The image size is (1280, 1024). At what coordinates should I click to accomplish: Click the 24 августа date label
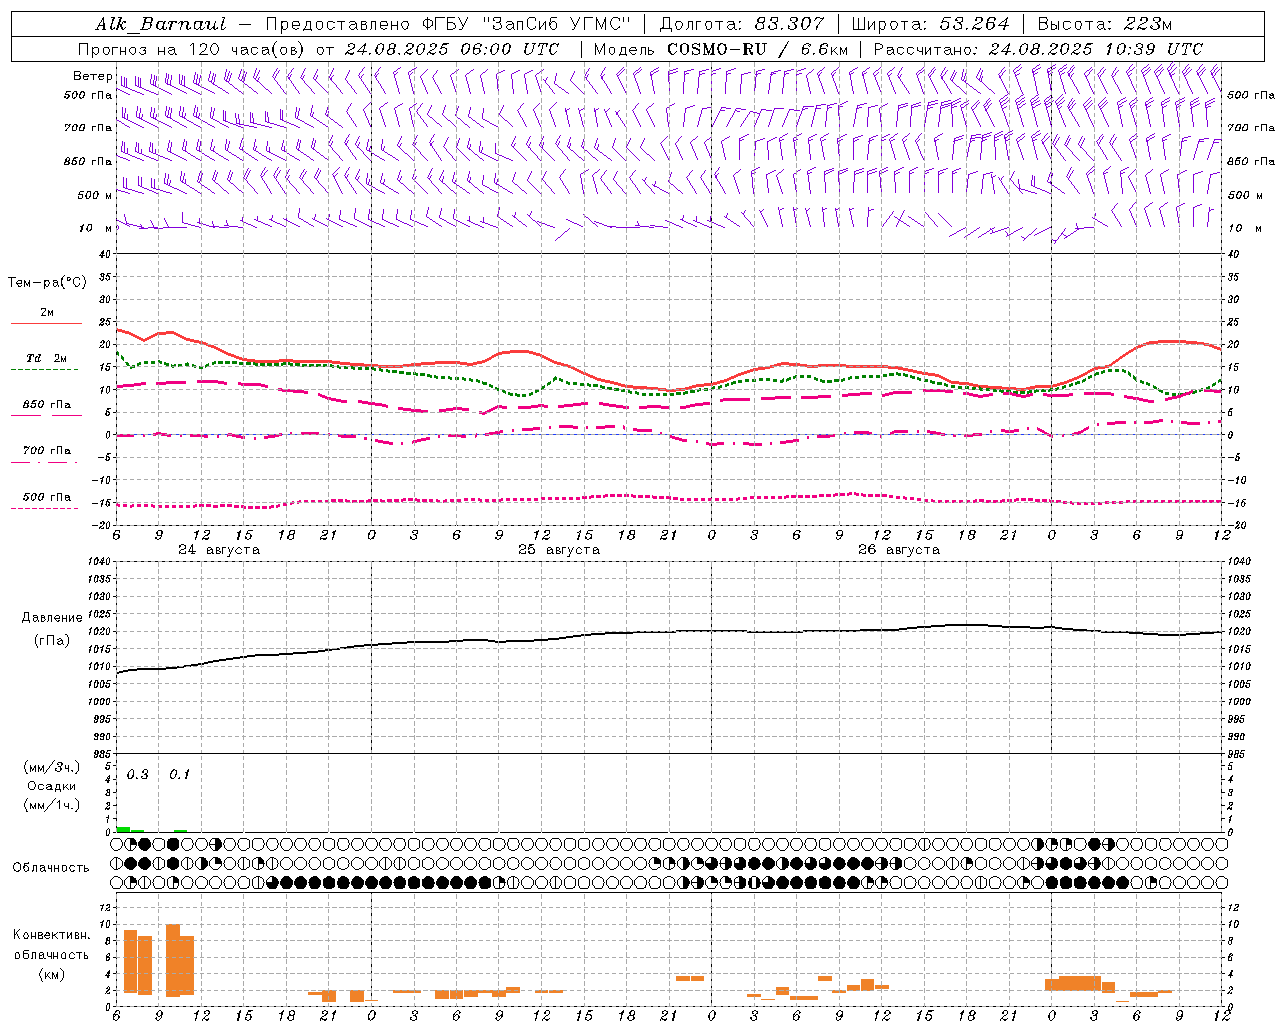[219, 550]
